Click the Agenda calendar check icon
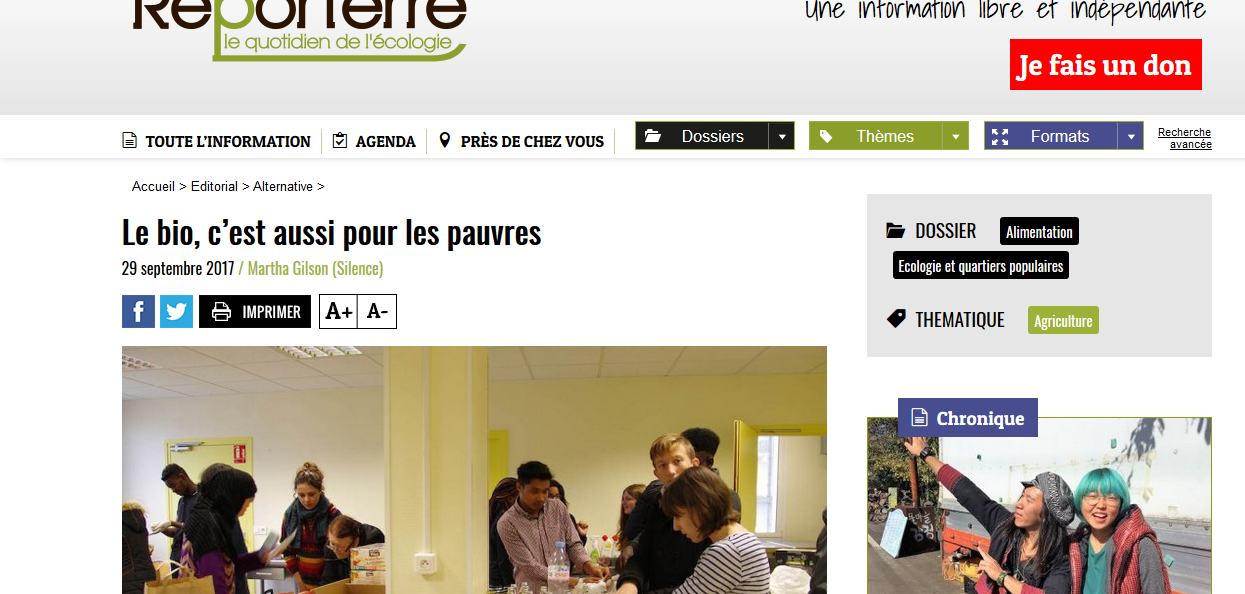 (340, 140)
